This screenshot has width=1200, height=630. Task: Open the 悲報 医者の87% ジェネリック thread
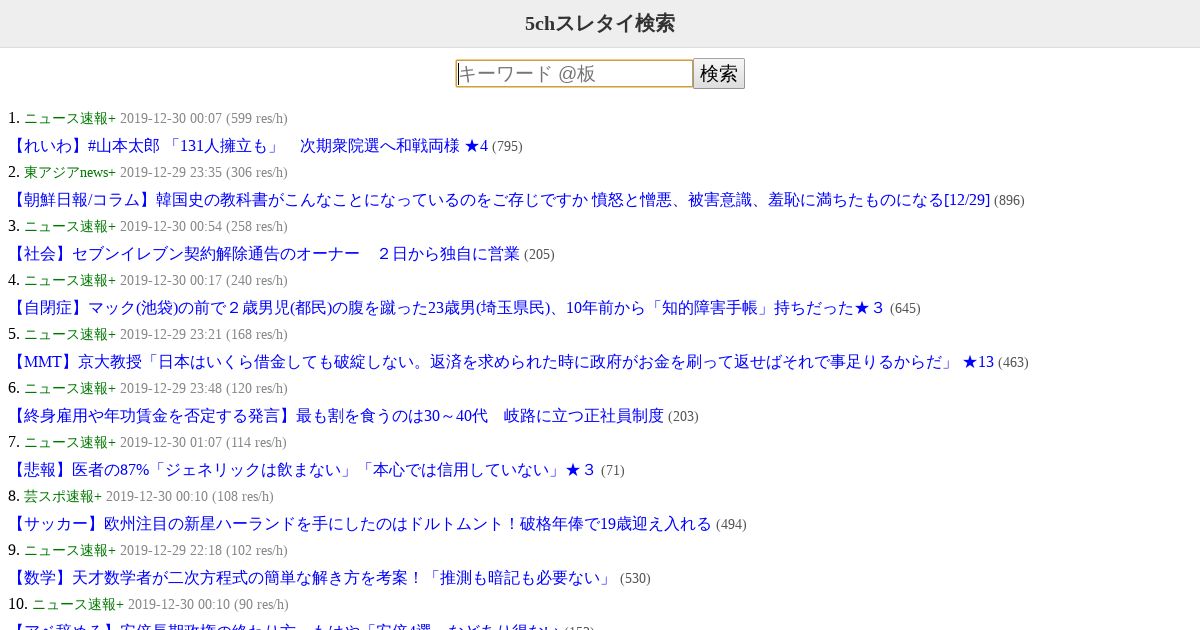point(302,470)
